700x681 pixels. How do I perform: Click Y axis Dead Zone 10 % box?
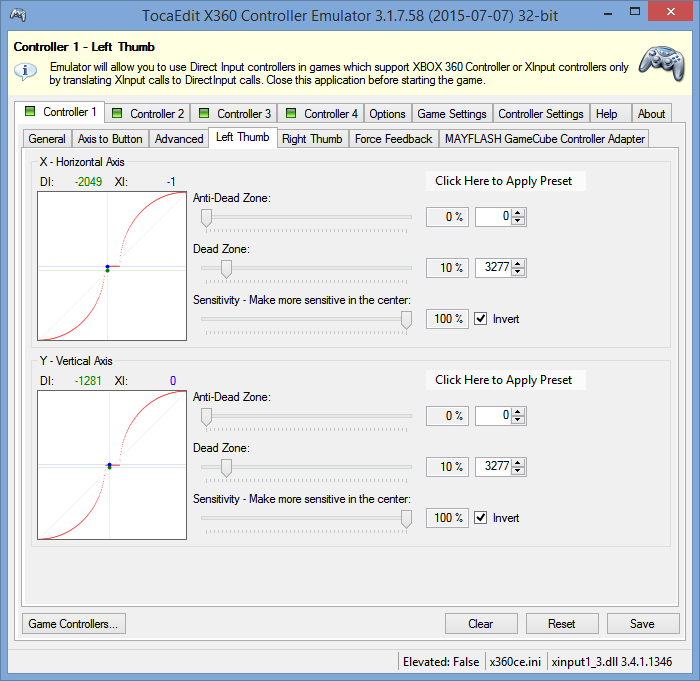(447, 467)
